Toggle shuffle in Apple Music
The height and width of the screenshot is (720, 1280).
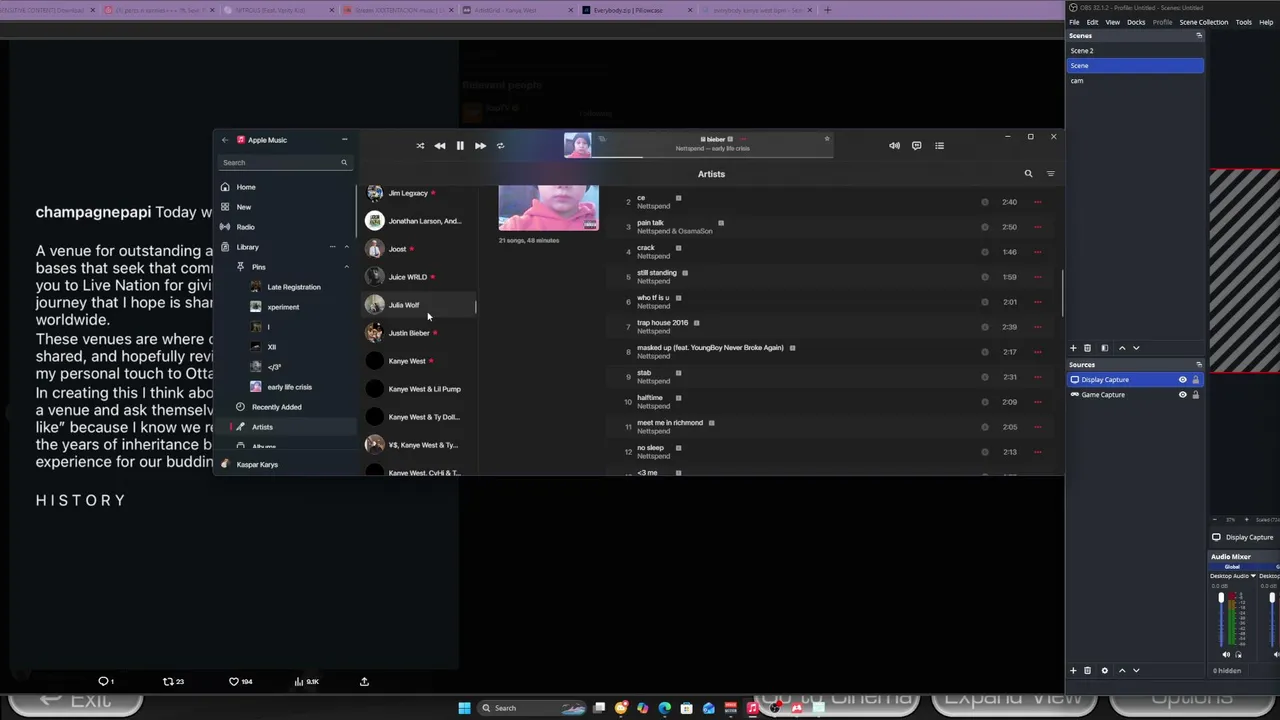[420, 146]
